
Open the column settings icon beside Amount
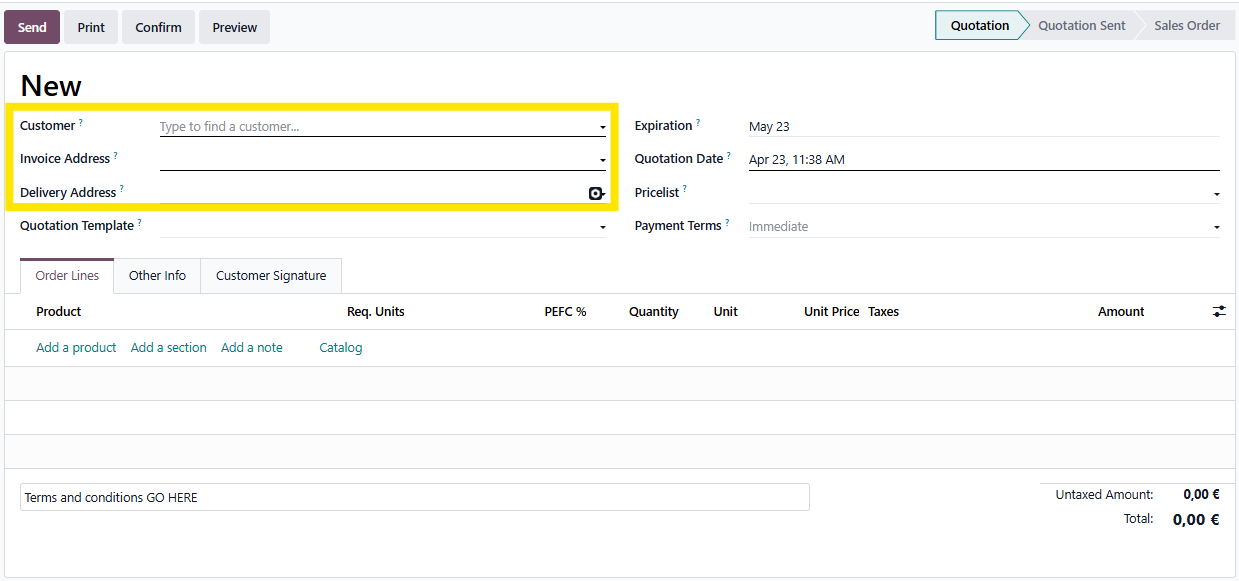coord(1219,312)
